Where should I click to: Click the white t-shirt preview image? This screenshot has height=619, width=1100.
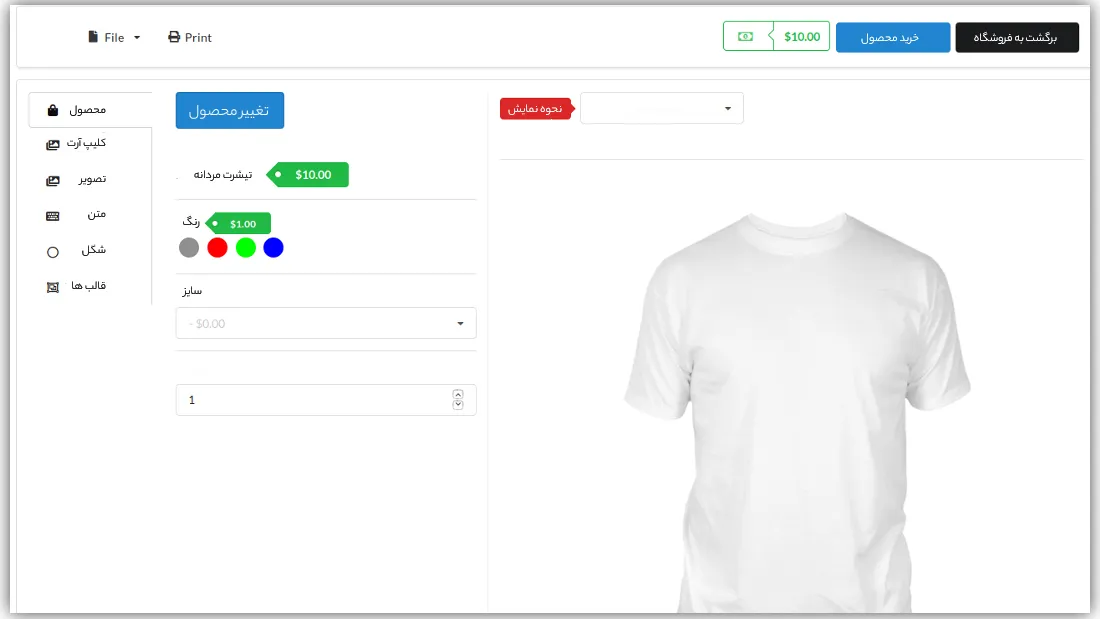pyautogui.click(x=797, y=412)
